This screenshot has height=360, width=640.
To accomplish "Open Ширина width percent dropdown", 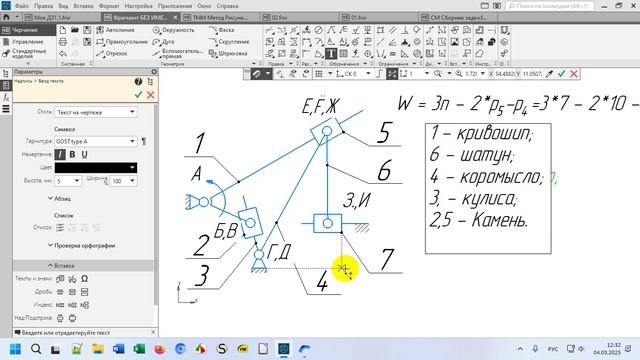I will (123, 181).
